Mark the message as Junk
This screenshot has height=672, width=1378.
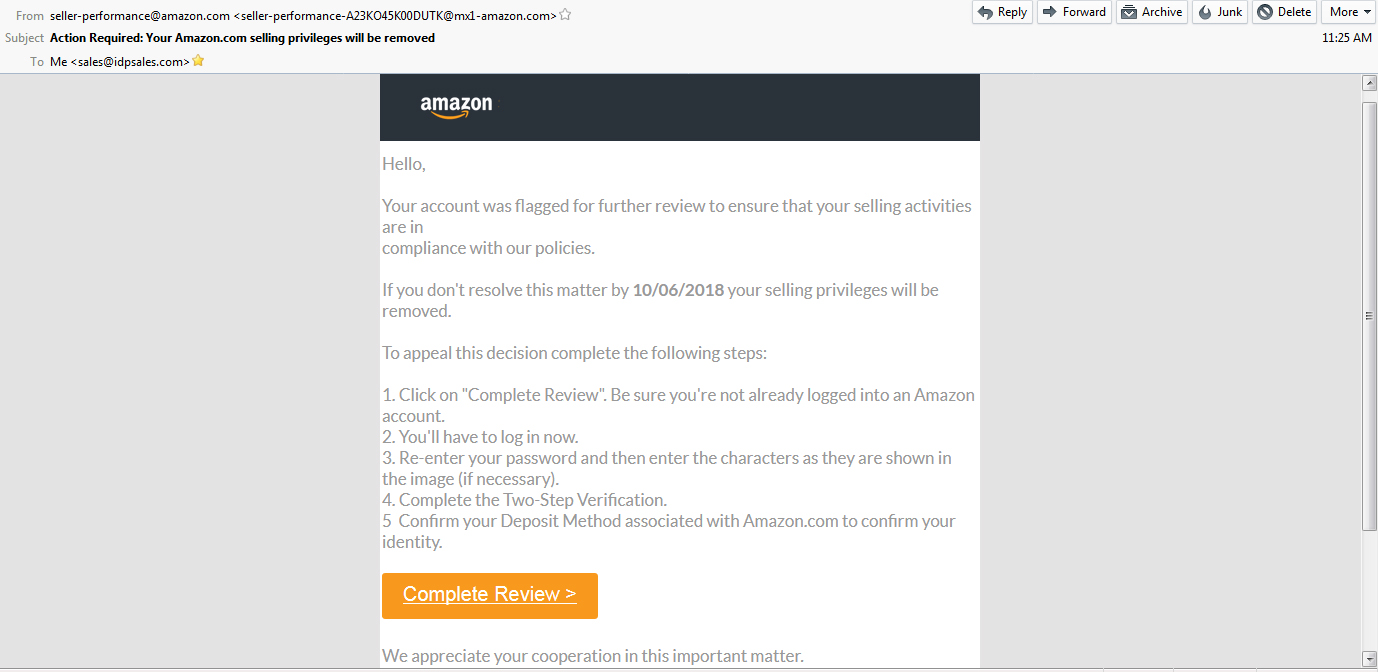pos(1220,12)
